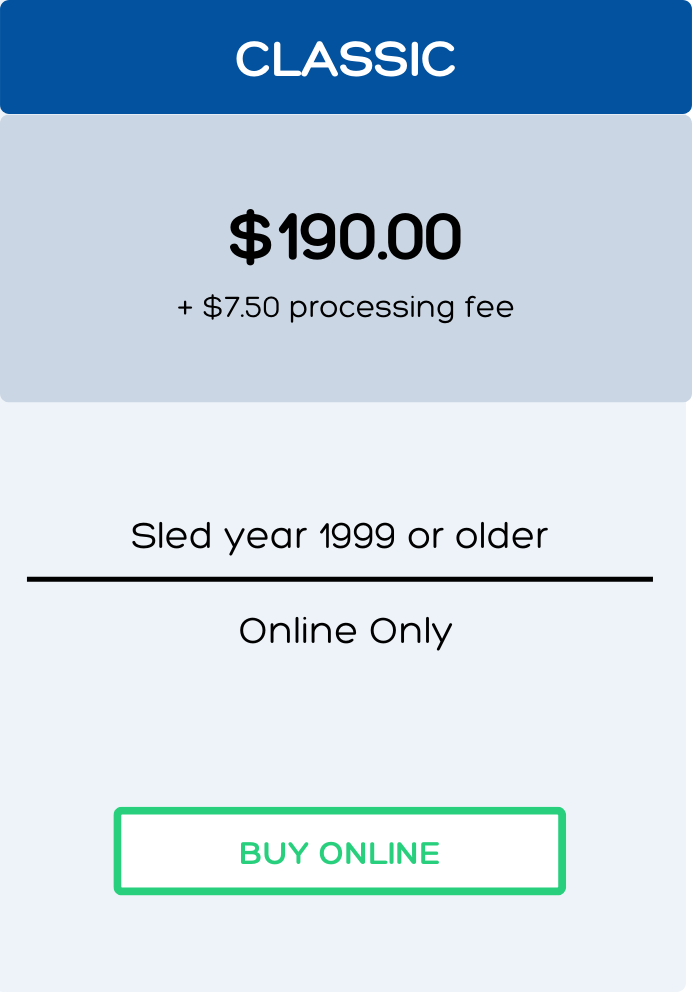Click the word older in sled description
Viewport: 696px width, 992px height.
502,536
